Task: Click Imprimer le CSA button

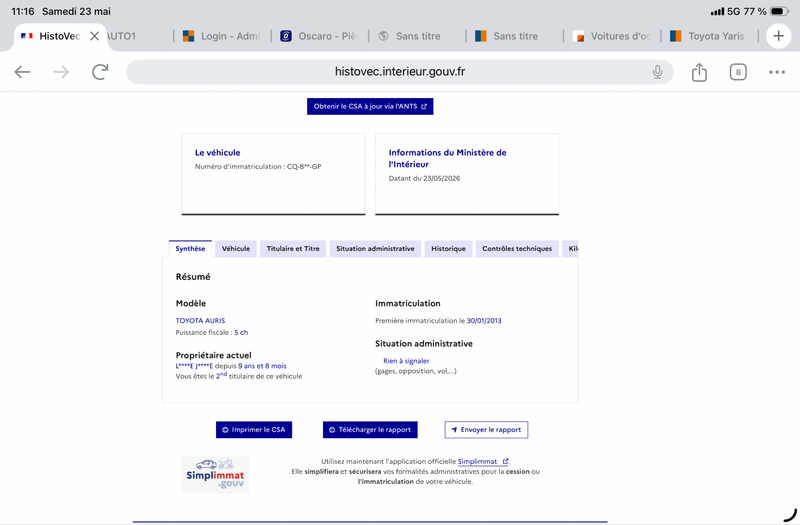Action: [x=254, y=430]
